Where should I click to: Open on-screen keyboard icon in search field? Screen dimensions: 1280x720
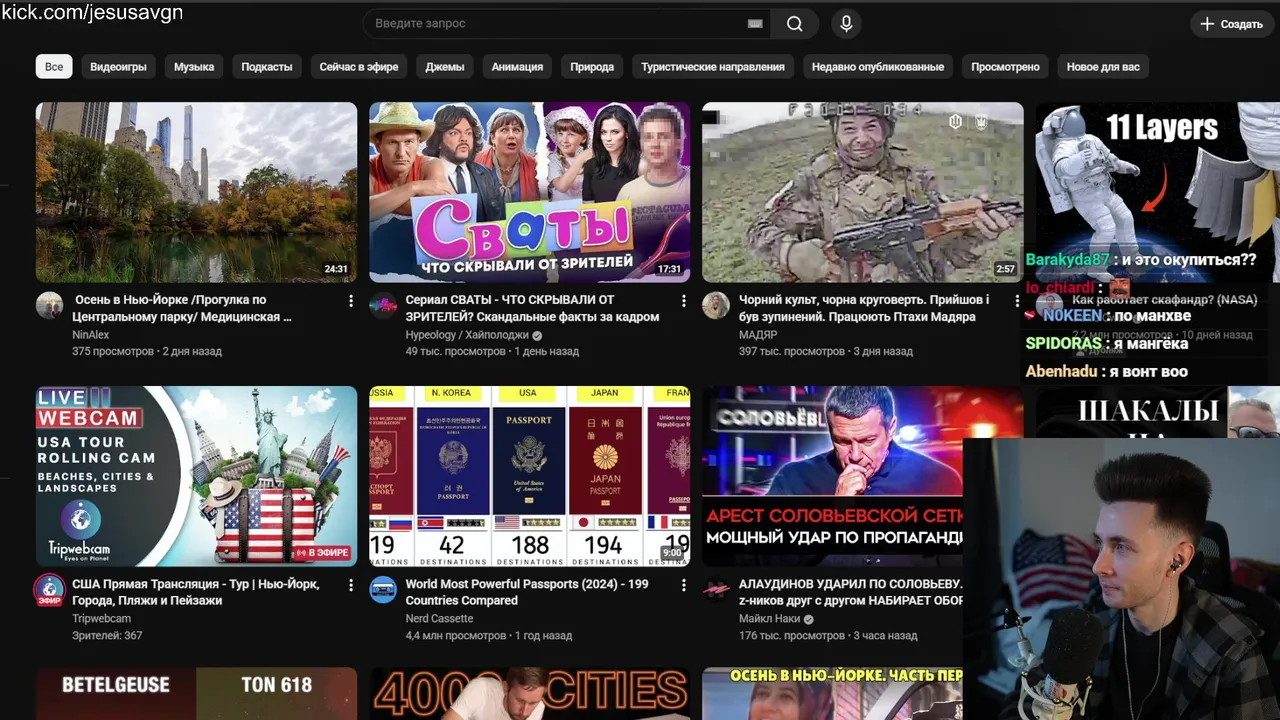point(755,24)
